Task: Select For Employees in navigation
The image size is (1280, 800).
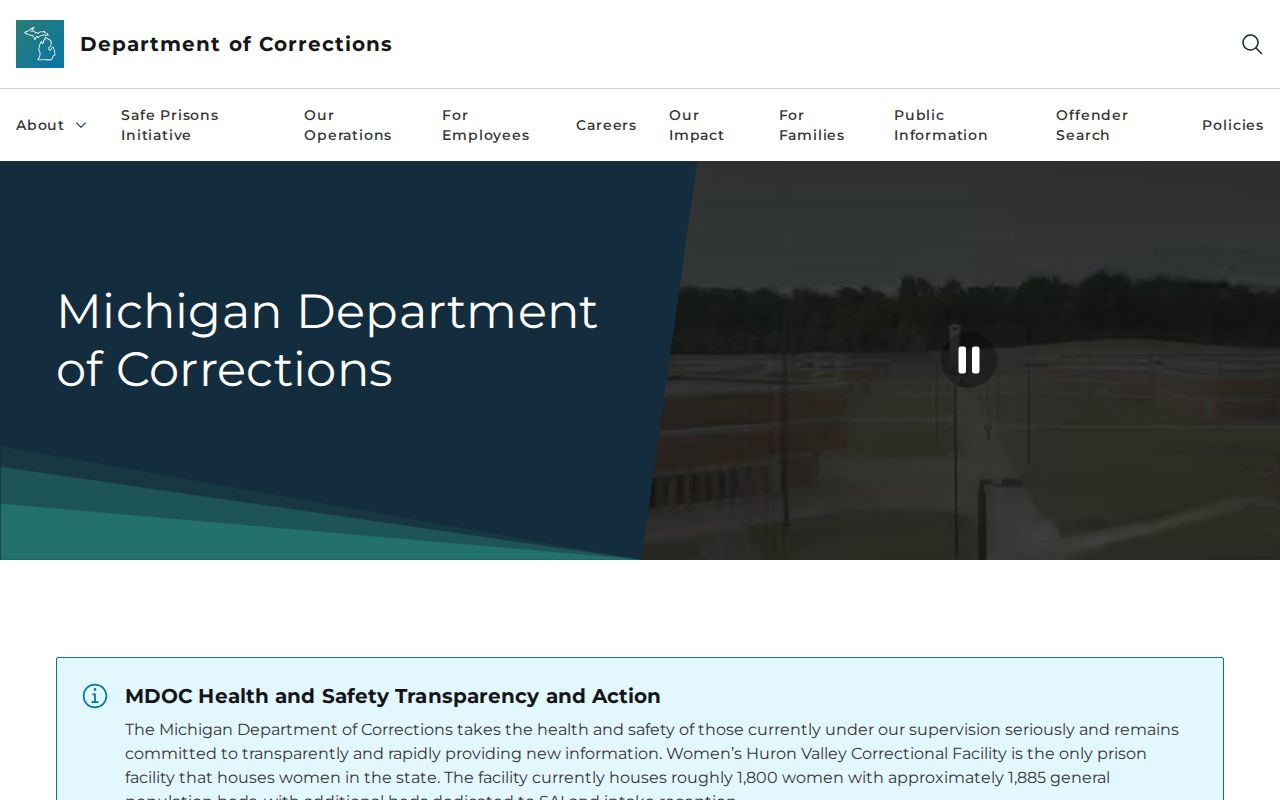Action: pos(486,125)
